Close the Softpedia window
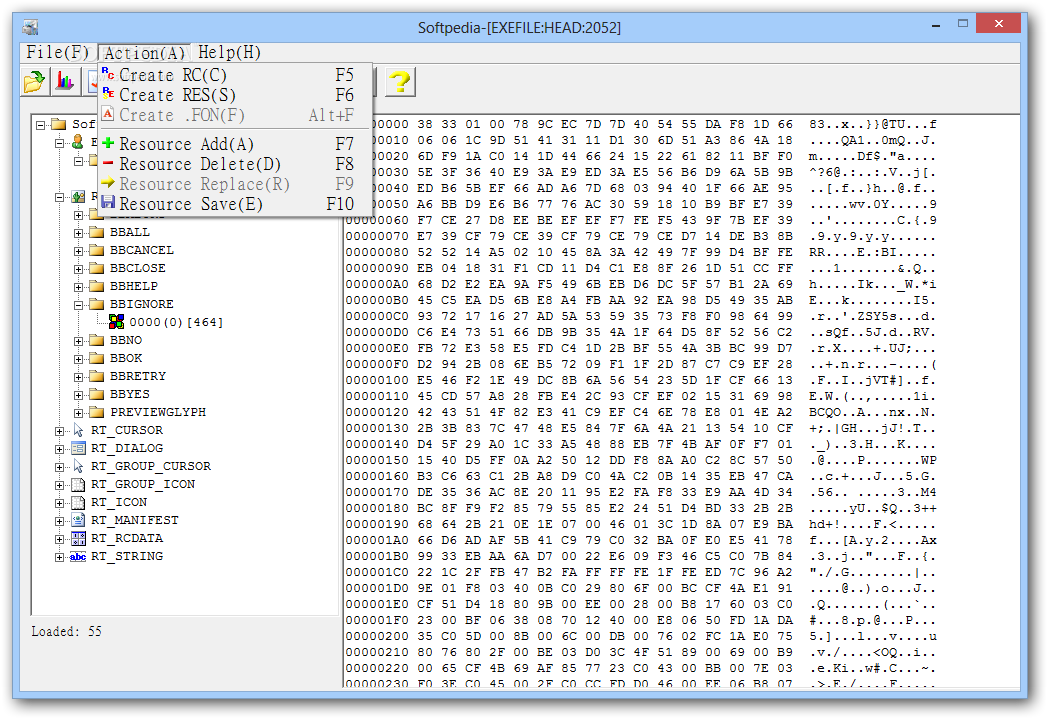Image resolution: width=1048 pixels, height=719 pixels. click(x=999, y=23)
